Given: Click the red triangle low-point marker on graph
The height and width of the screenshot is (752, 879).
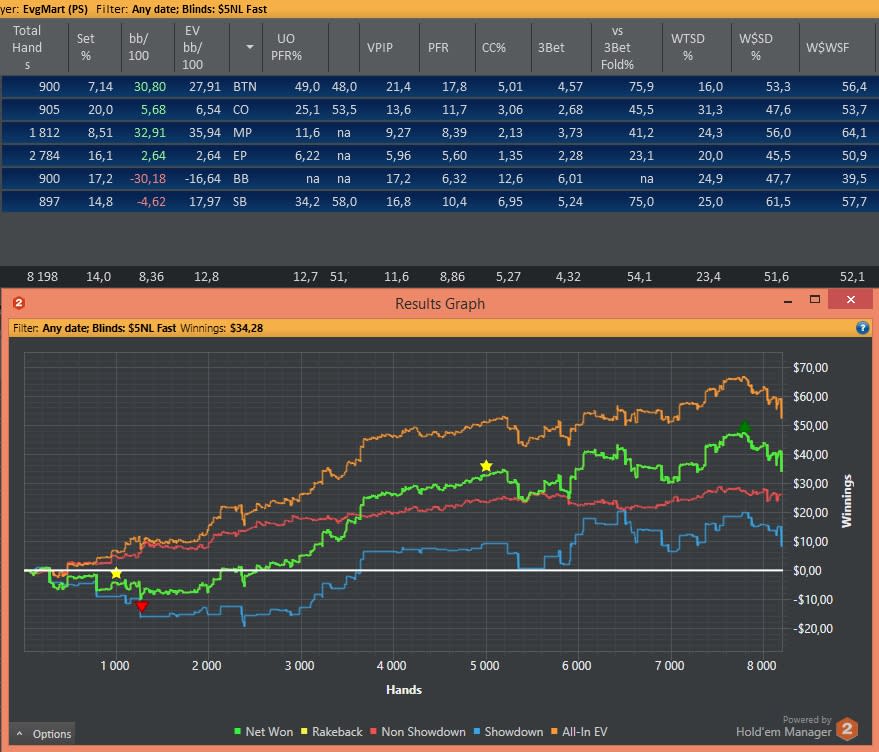Looking at the screenshot, I should (142, 606).
